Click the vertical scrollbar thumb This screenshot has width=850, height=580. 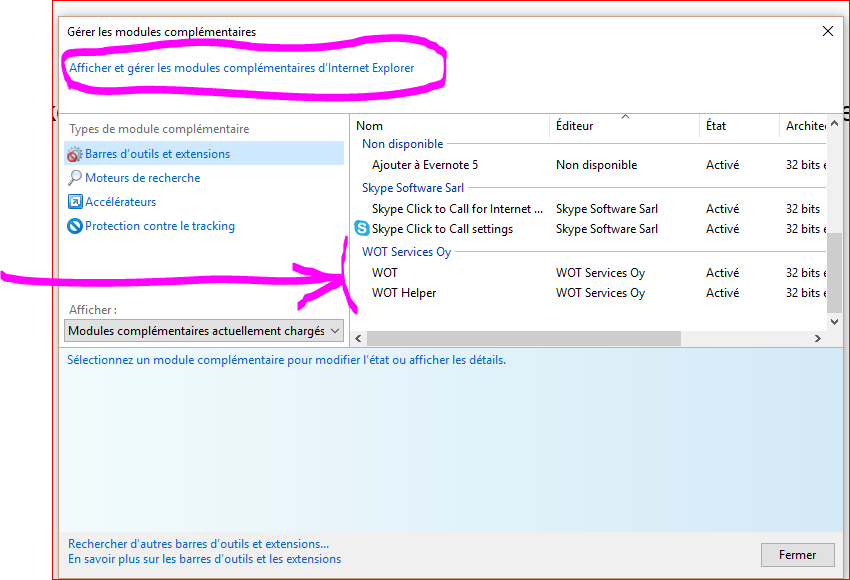835,273
